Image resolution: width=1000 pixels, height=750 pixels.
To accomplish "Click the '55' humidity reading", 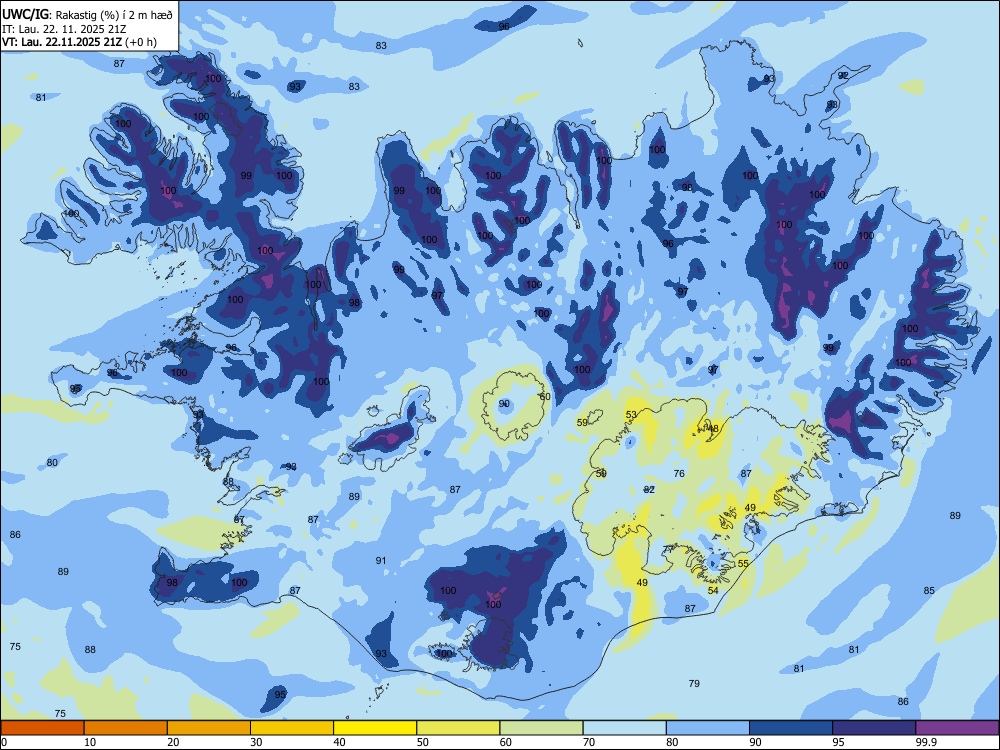I will tap(743, 563).
